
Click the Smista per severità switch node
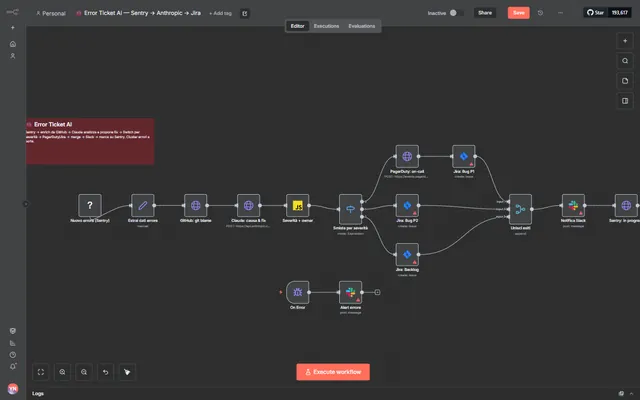click(x=351, y=209)
